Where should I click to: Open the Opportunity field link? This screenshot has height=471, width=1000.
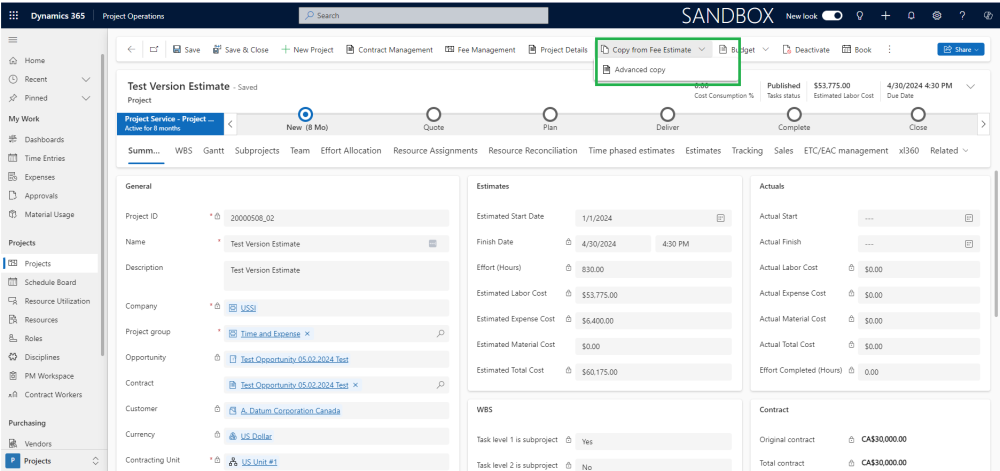[294, 359]
